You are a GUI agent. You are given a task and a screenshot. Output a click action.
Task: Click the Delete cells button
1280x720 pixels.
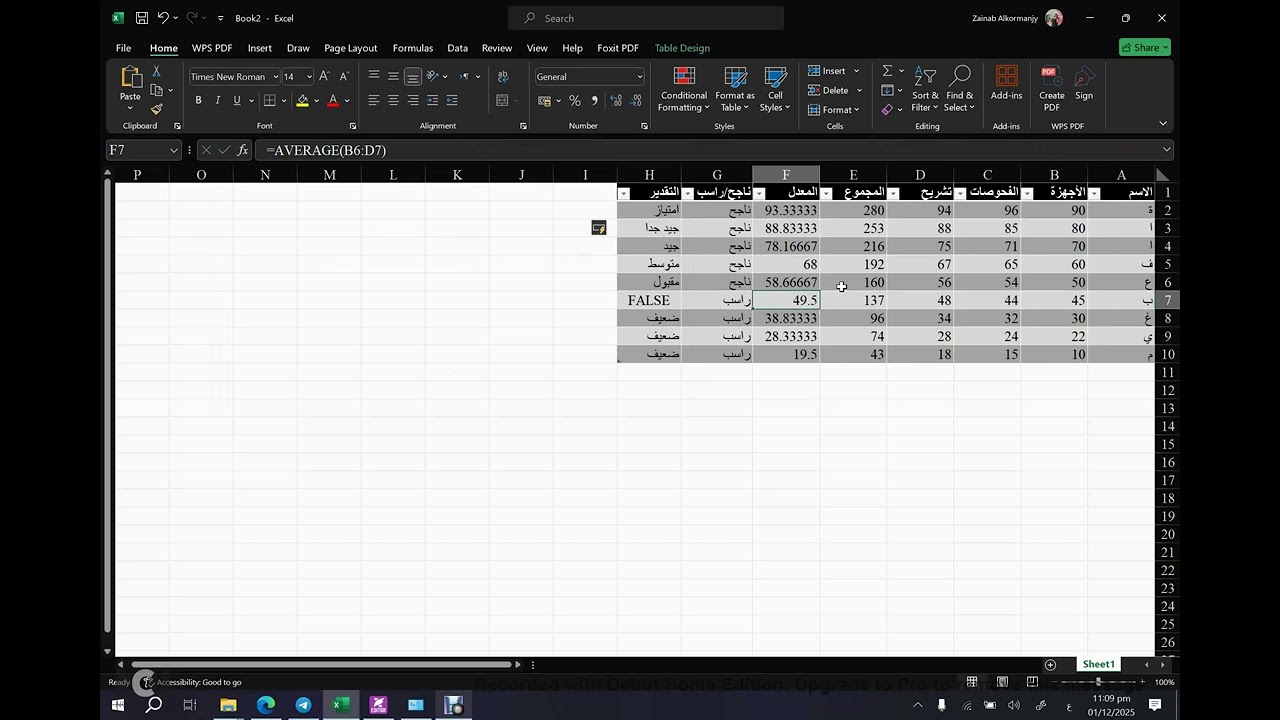click(x=835, y=90)
